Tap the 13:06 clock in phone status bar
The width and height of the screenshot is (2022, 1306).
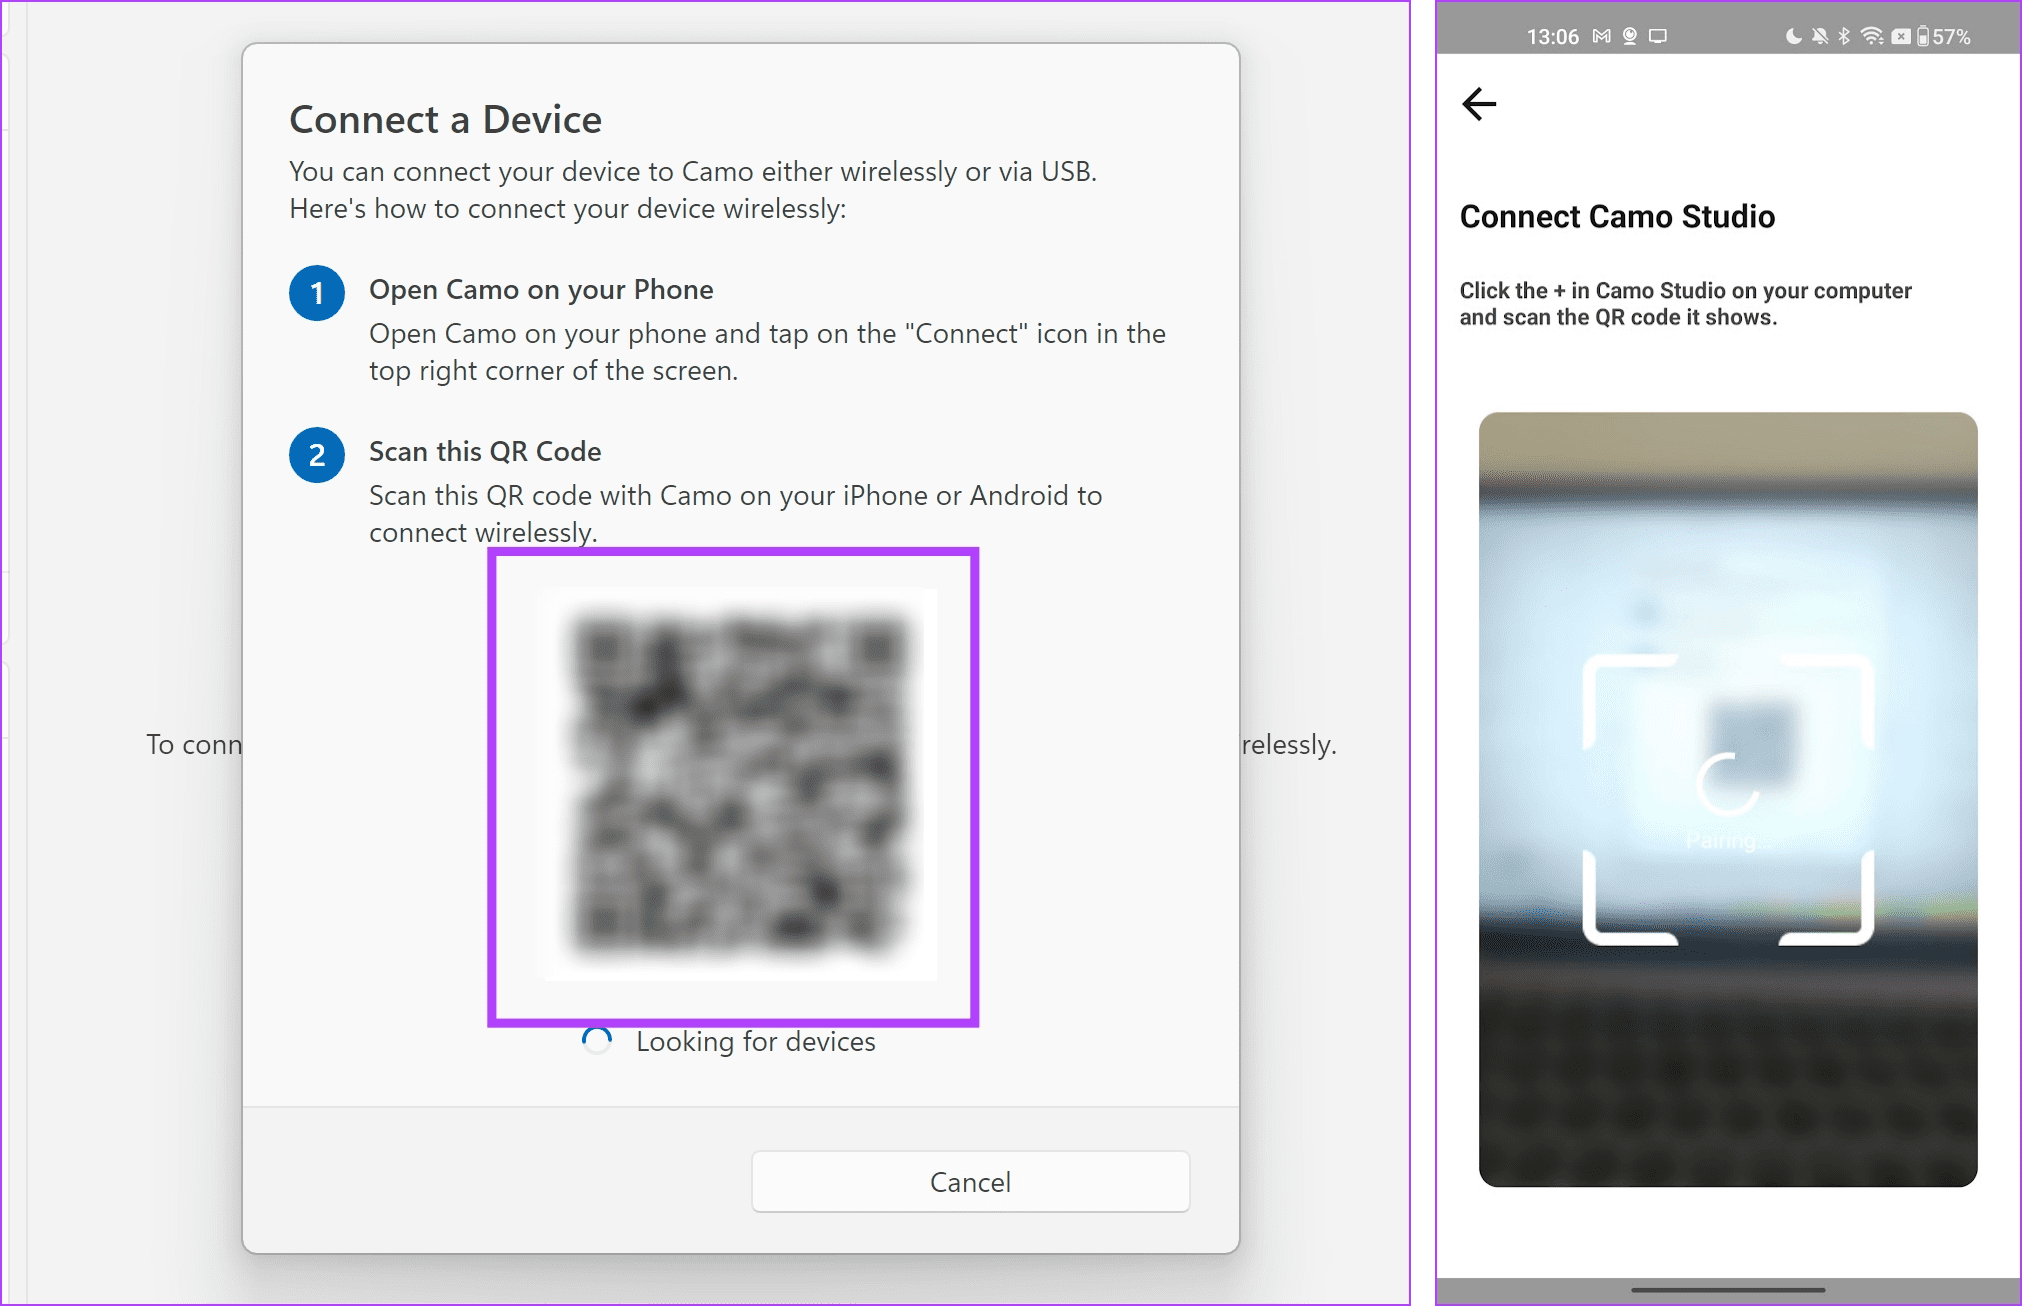pos(1552,37)
